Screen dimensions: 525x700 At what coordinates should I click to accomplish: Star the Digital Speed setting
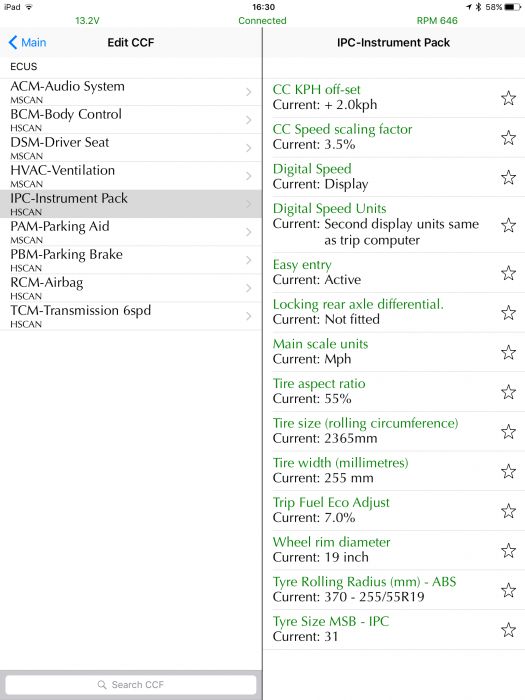click(x=508, y=177)
